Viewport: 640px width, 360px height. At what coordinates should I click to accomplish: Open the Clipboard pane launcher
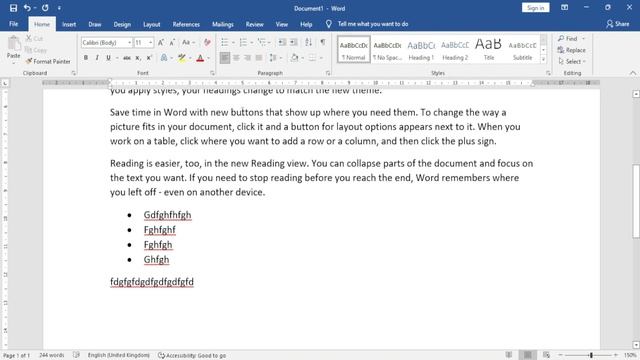pyautogui.click(x=73, y=73)
